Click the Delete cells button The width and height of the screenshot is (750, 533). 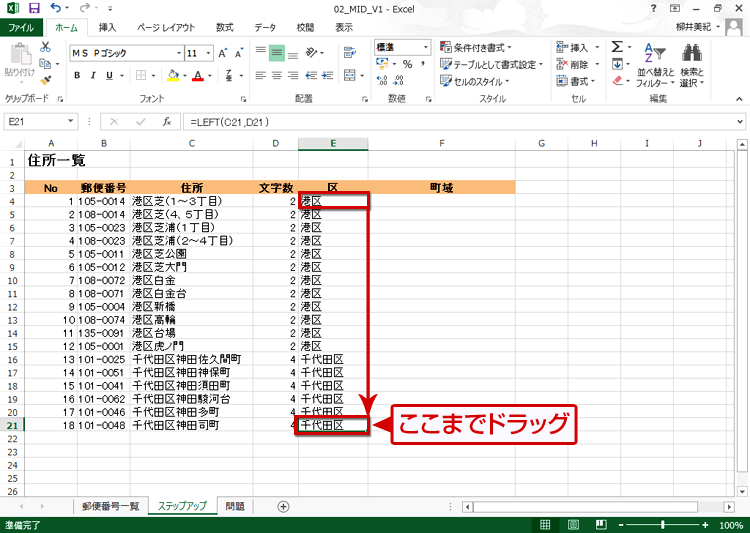(573, 64)
